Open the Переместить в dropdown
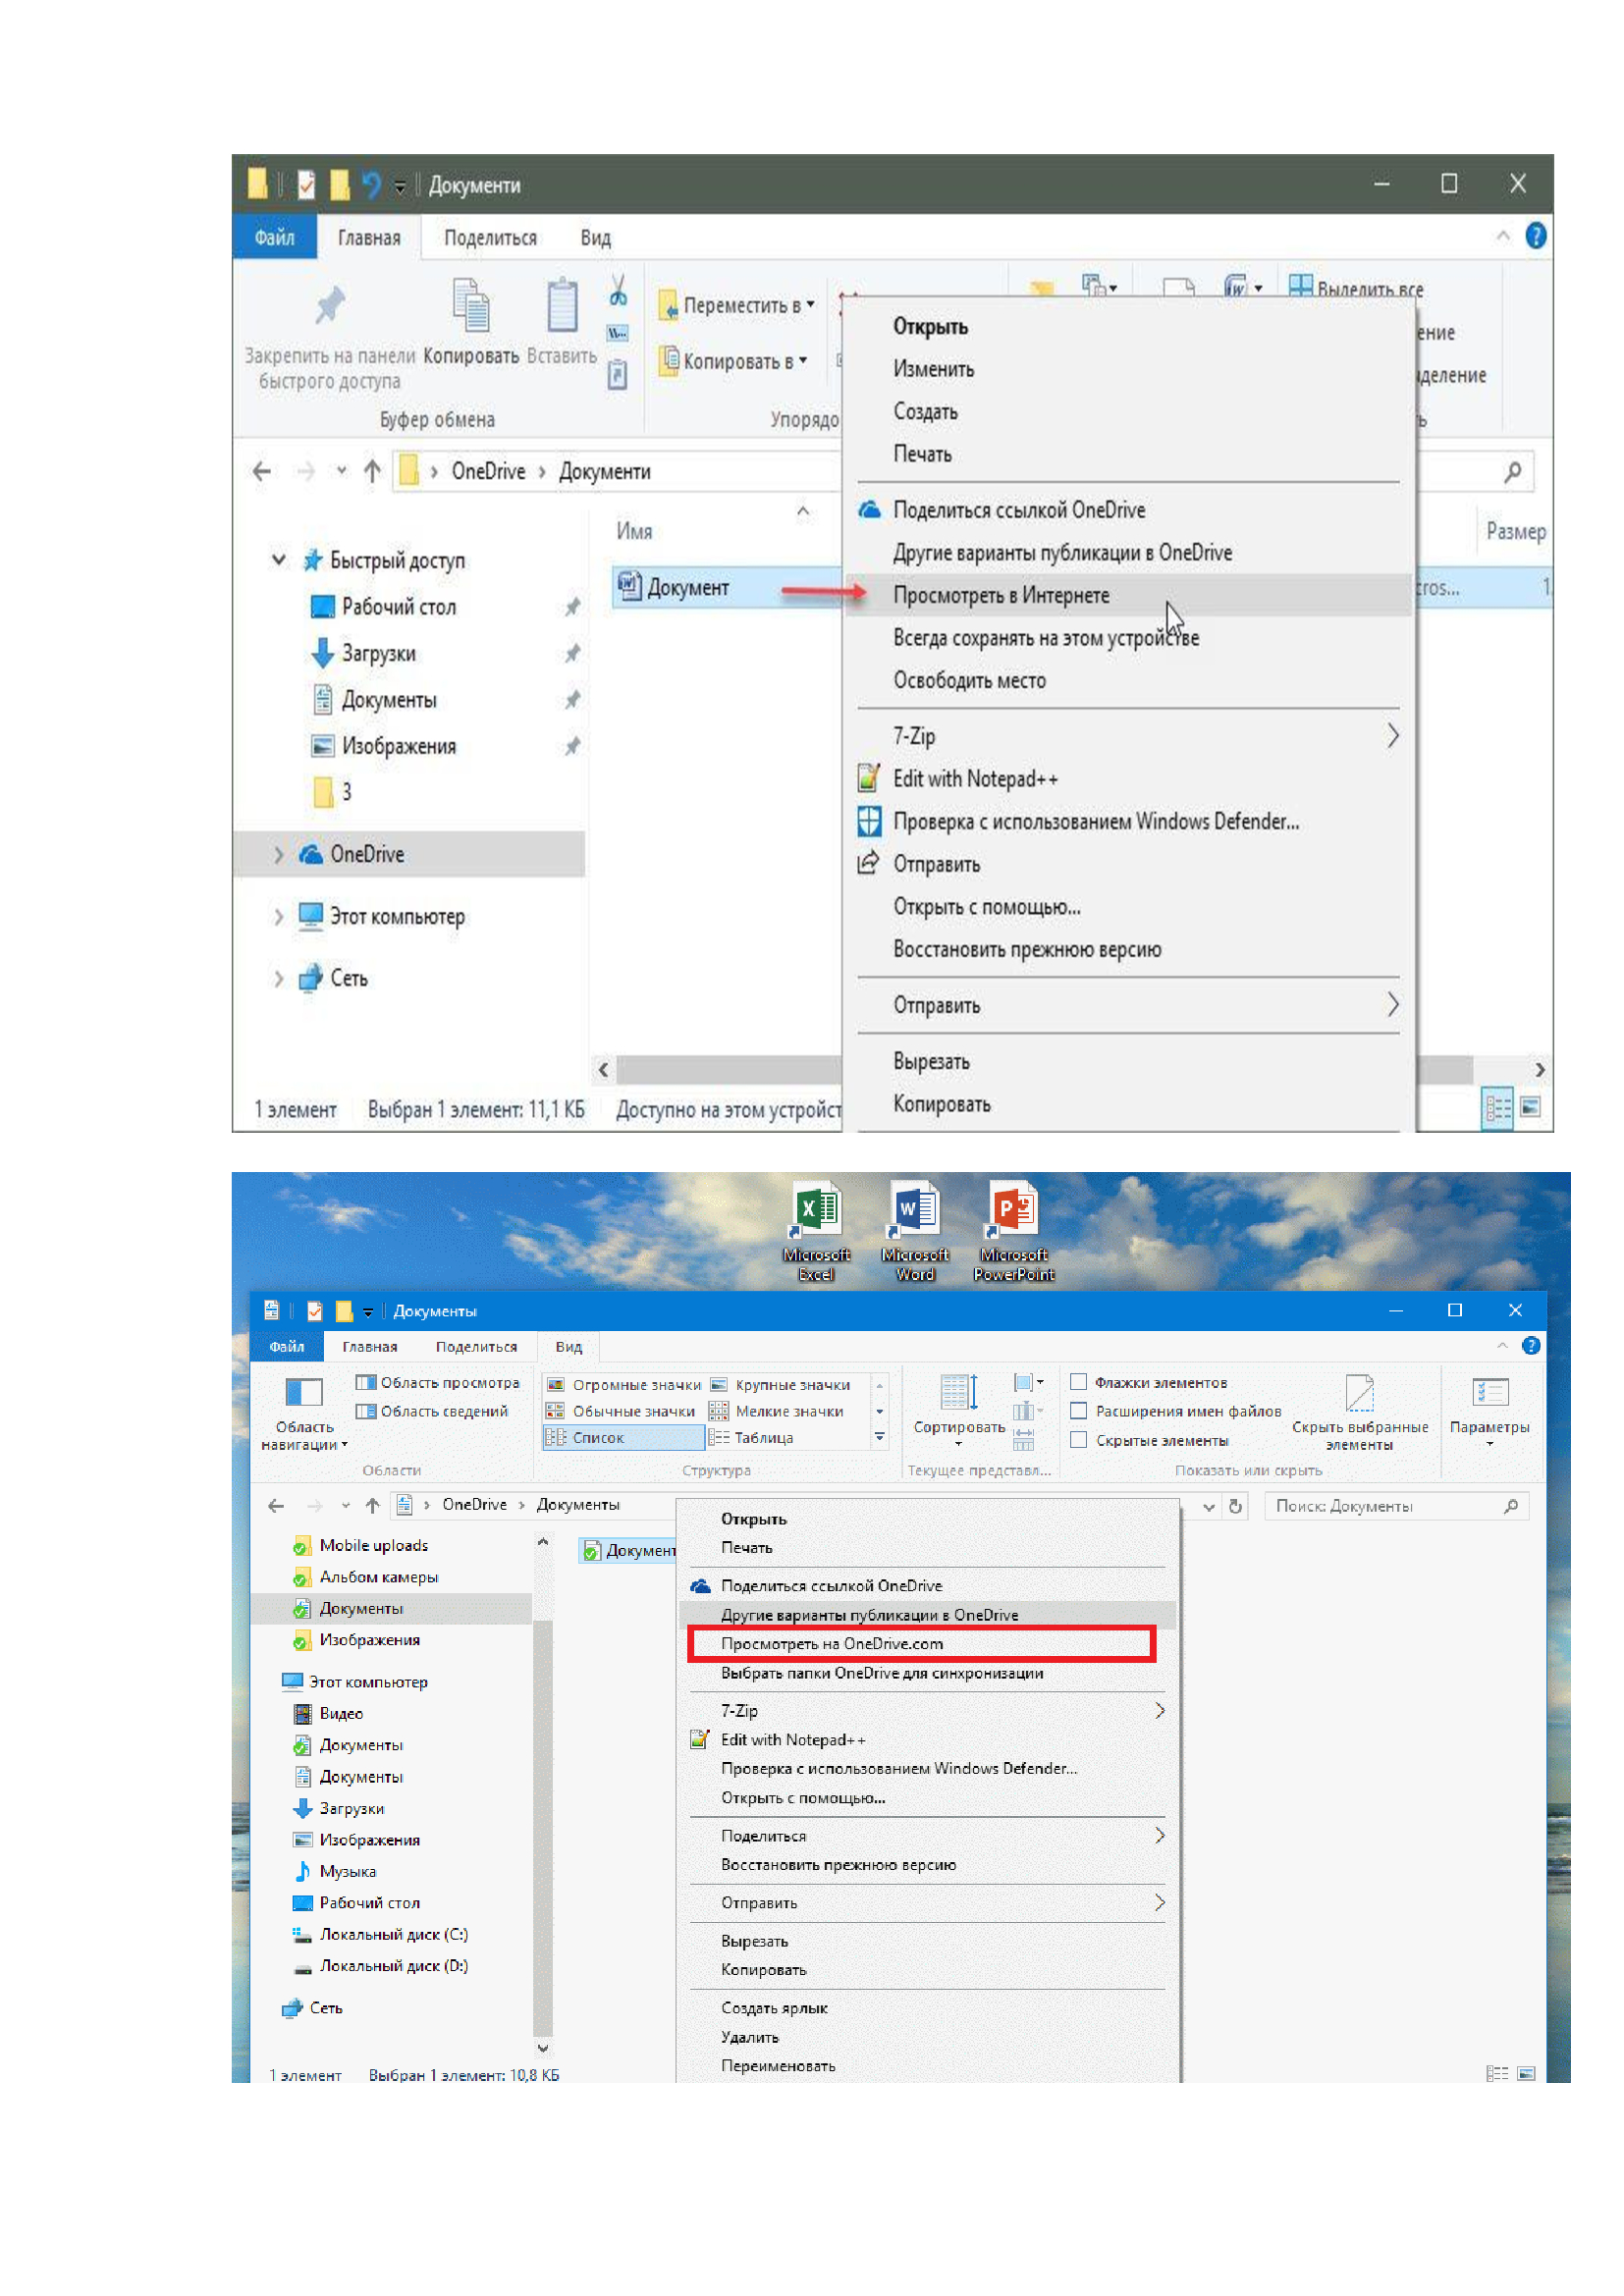 pos(737,305)
